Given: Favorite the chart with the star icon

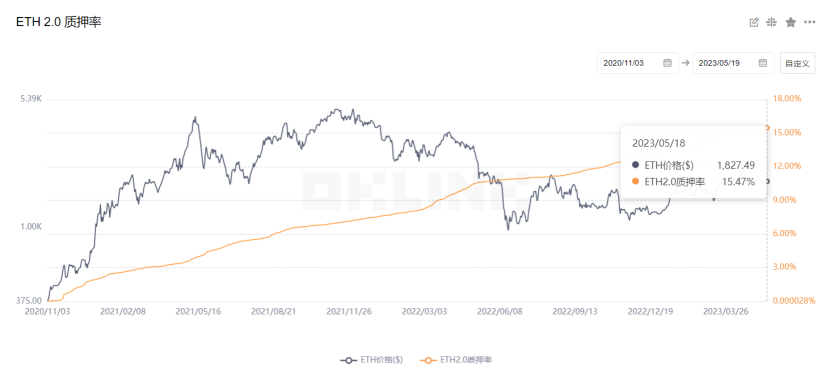Looking at the screenshot, I should [x=790, y=22].
